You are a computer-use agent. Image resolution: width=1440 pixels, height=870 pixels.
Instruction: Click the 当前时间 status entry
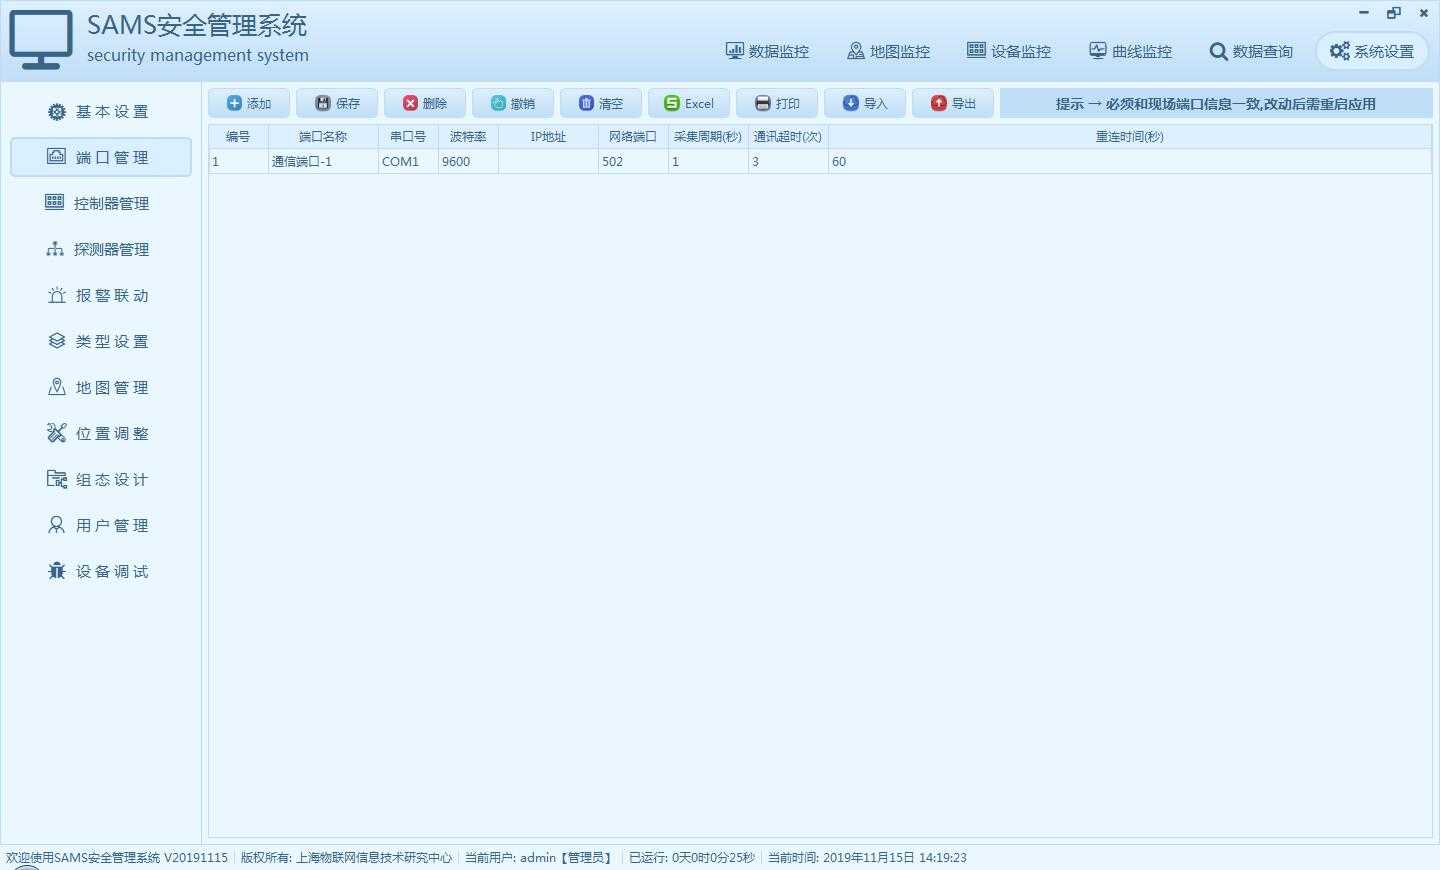(867, 858)
